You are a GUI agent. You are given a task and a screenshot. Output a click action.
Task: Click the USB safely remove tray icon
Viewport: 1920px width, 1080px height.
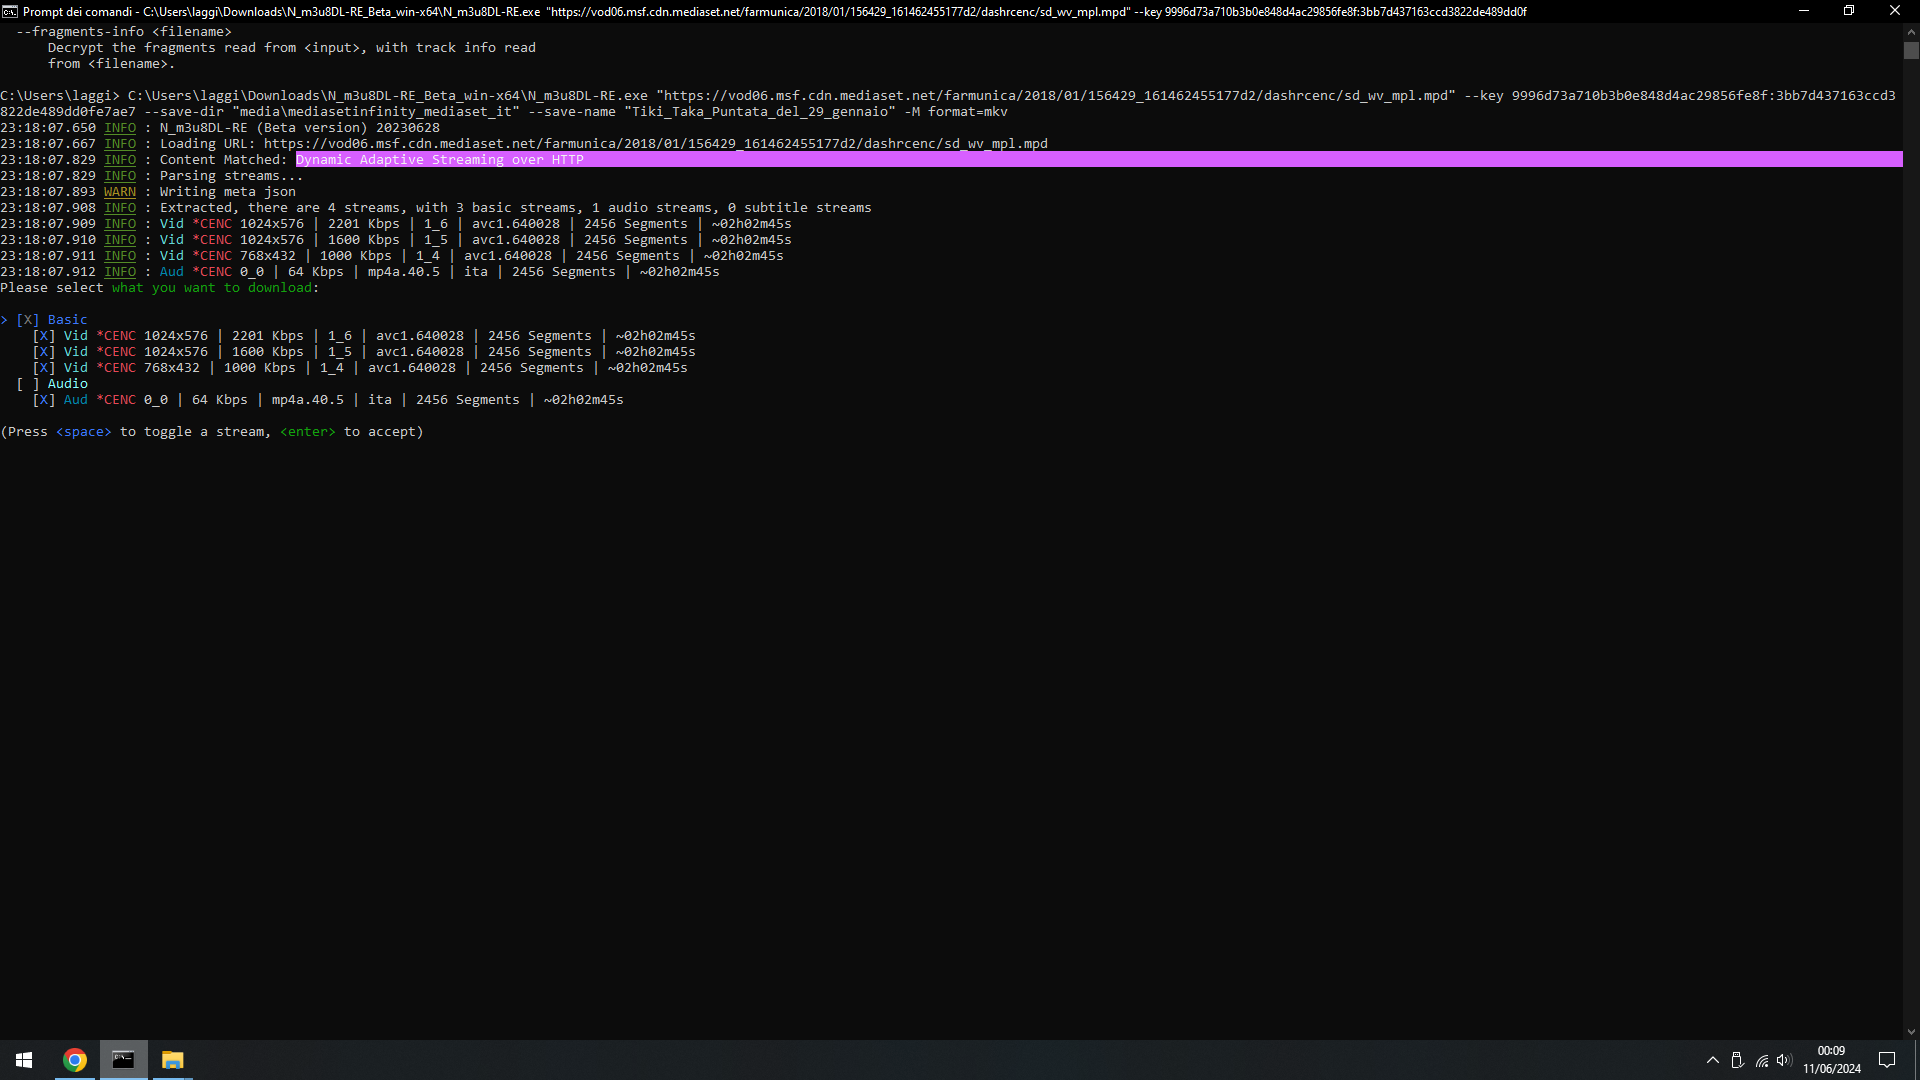(x=1737, y=1060)
